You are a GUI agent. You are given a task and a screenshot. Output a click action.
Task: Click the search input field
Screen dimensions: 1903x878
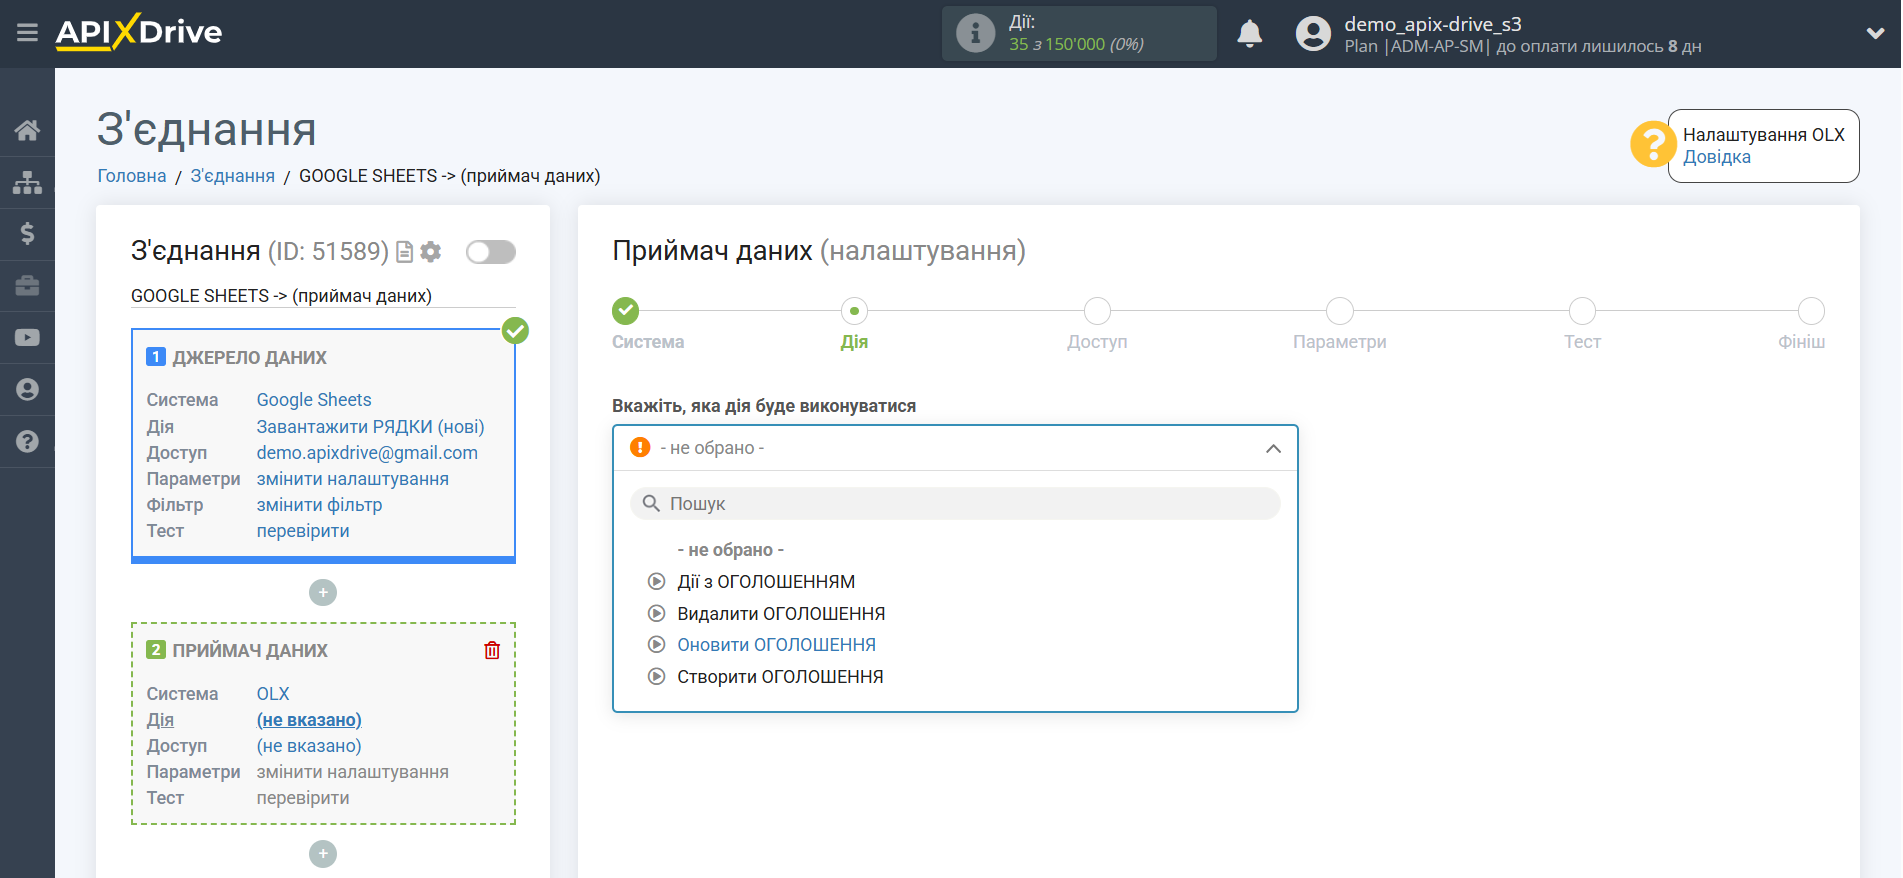955,503
